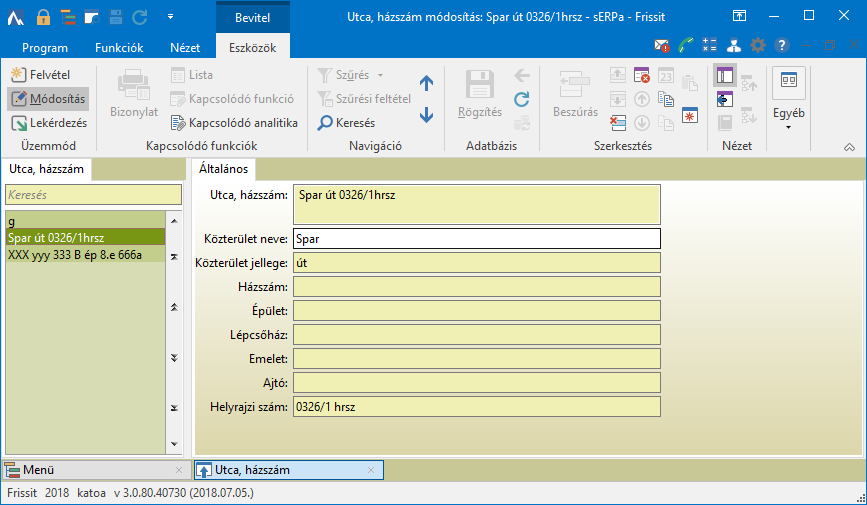Click the Házszám input field
This screenshot has width=867, height=505.
[476, 287]
